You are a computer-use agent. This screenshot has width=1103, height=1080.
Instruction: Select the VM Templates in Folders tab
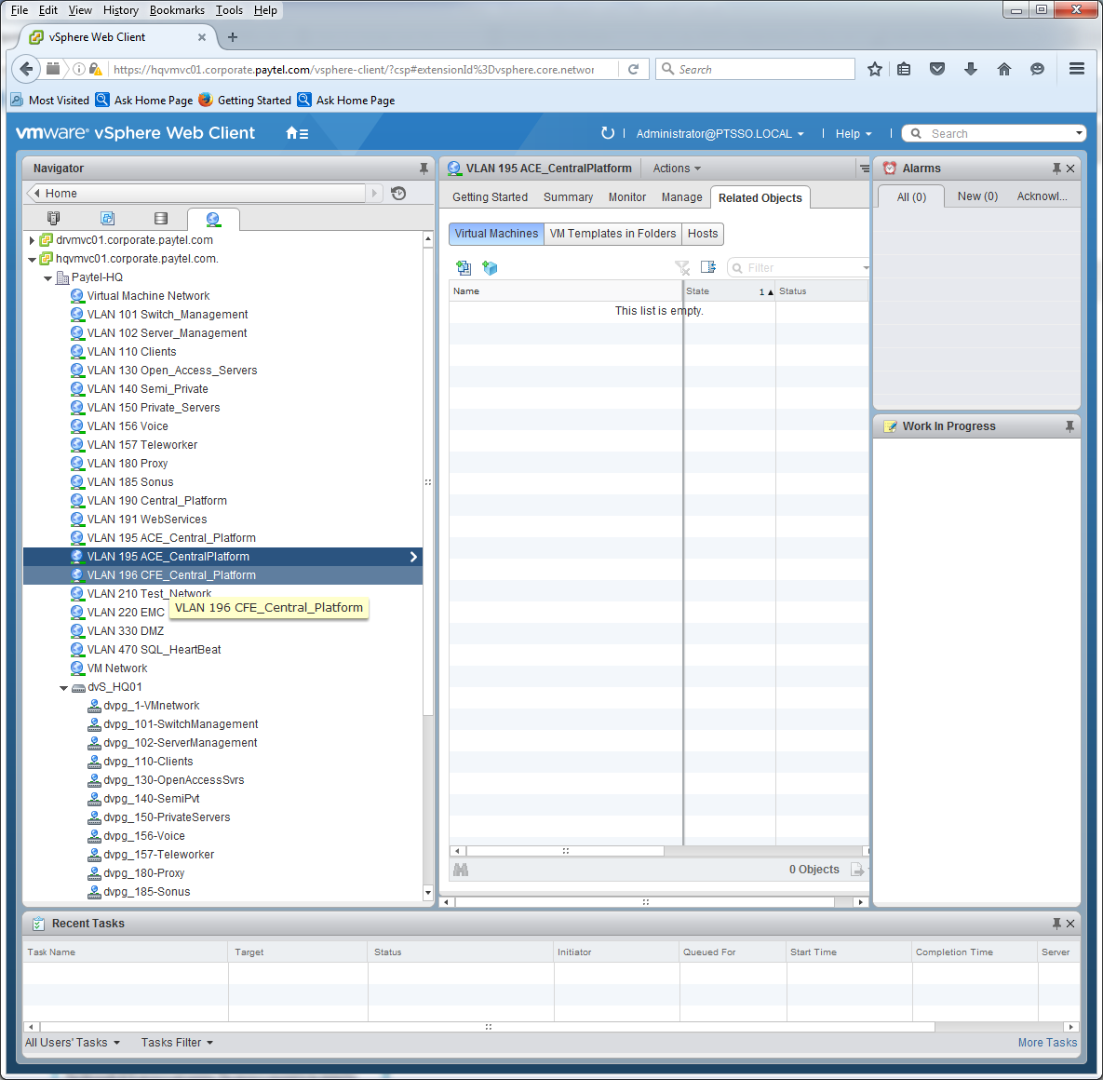coord(612,234)
